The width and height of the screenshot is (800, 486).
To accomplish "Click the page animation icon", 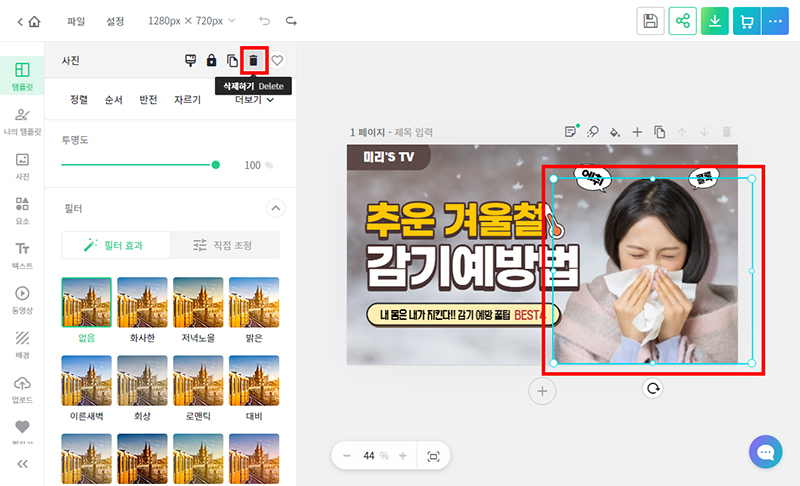I will [592, 132].
